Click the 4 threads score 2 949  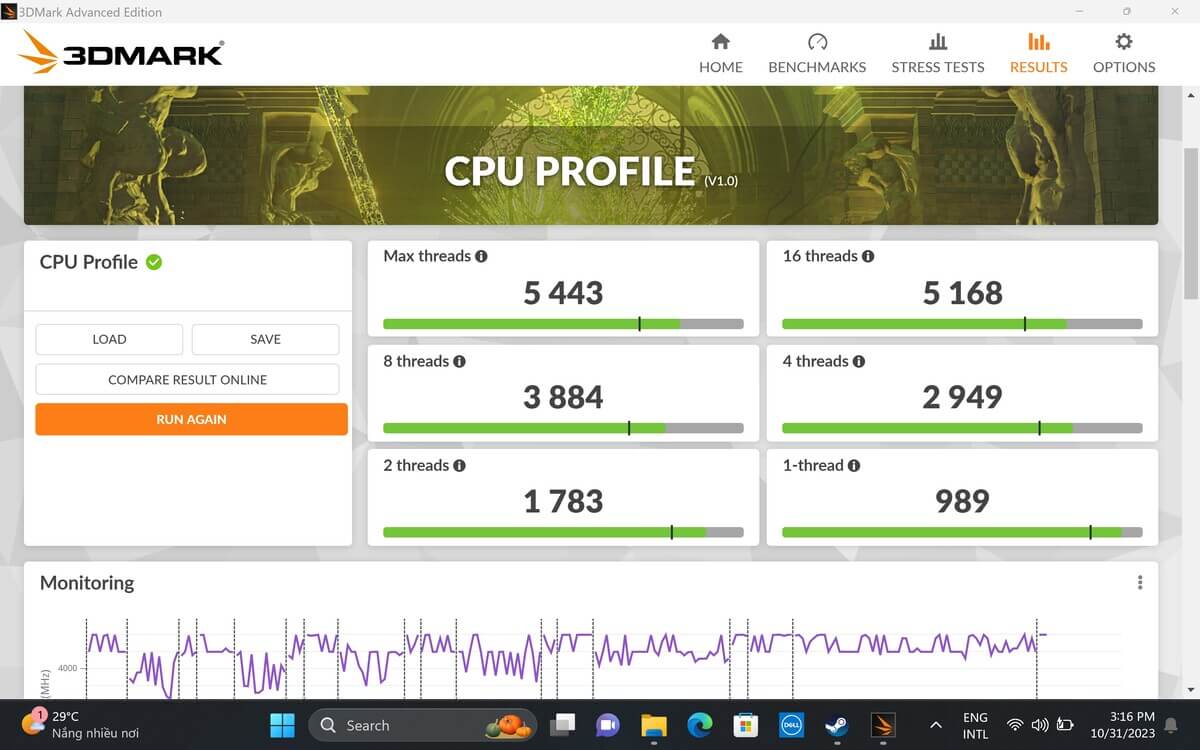tap(962, 397)
